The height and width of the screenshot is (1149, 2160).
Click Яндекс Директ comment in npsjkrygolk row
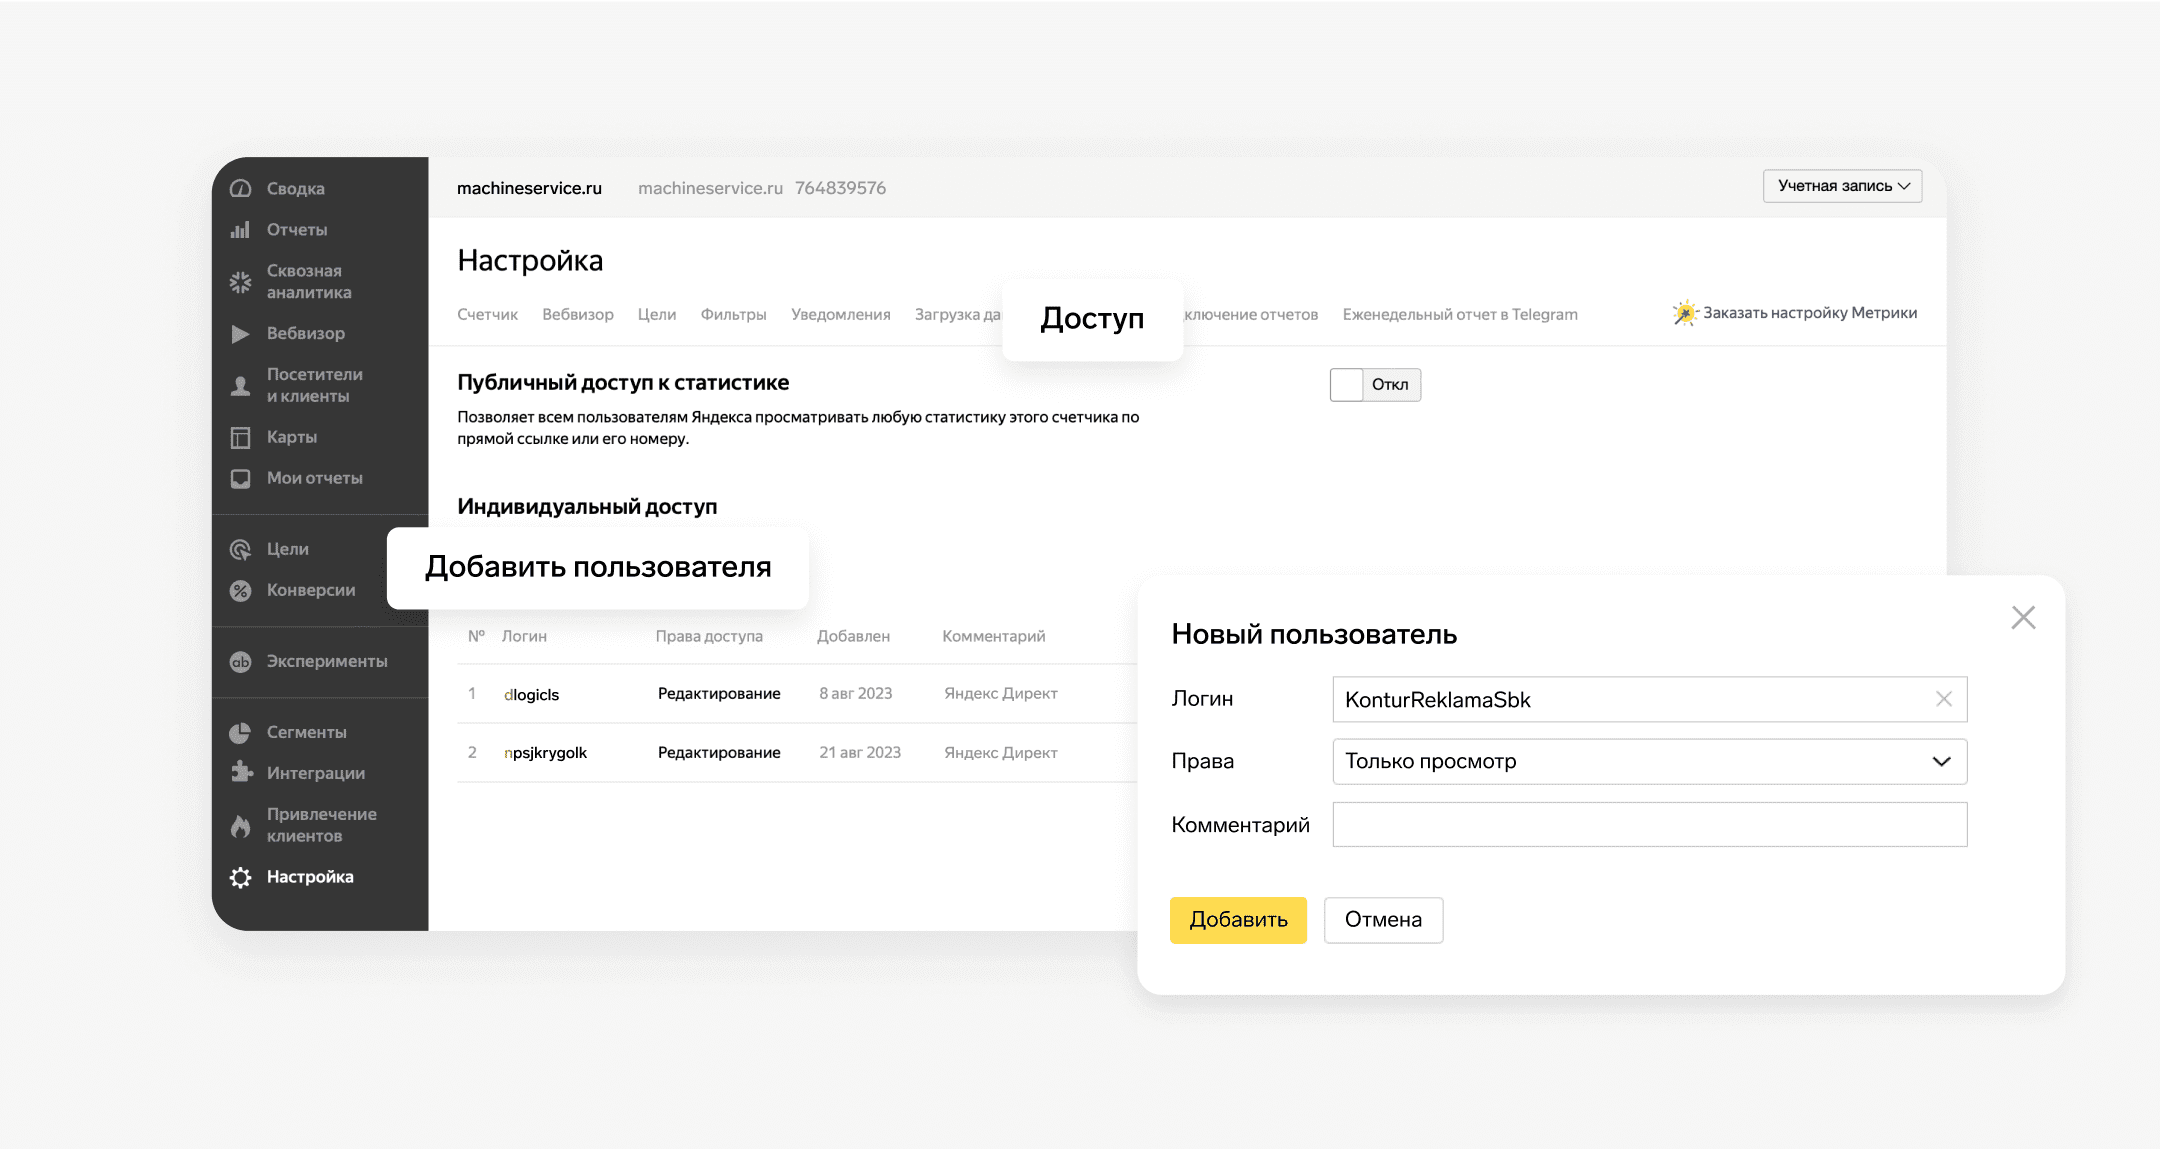tap(1001, 753)
